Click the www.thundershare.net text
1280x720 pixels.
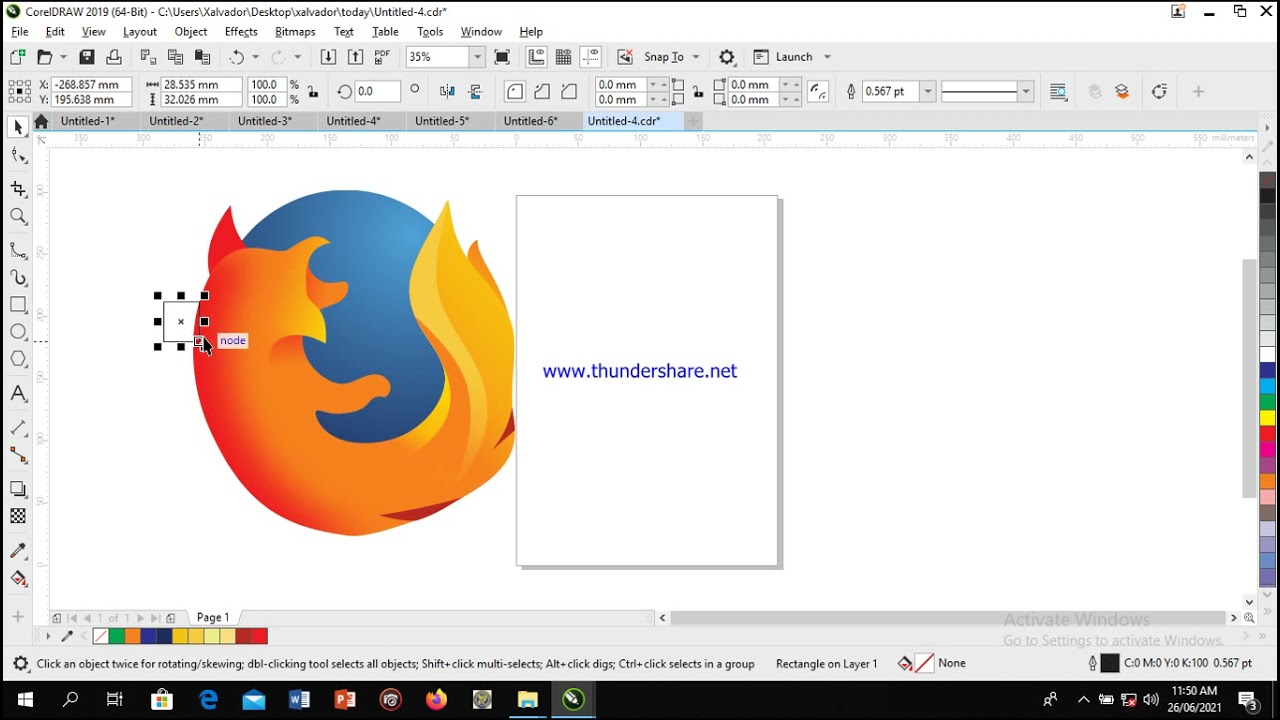coord(640,371)
